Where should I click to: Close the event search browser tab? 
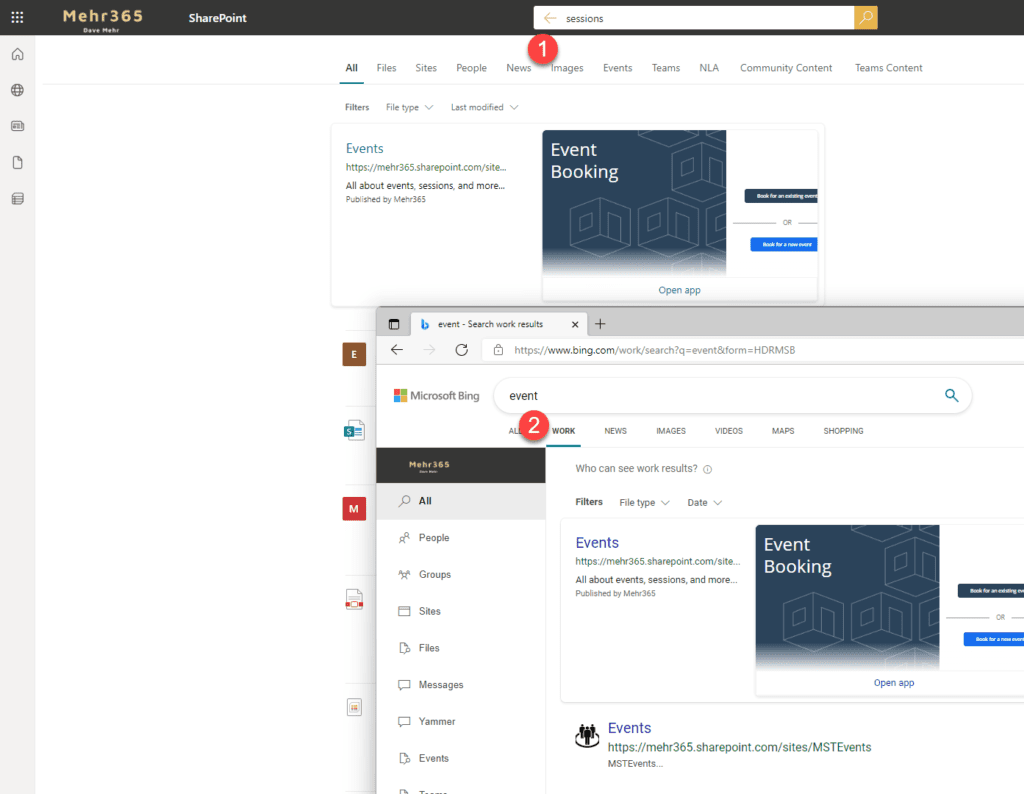[x=575, y=324]
